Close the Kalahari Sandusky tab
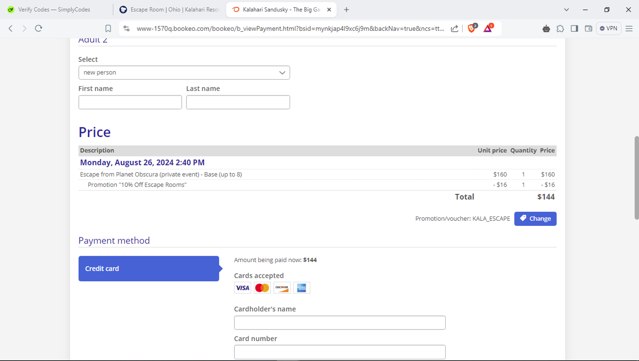Screen dimensions: 639x361 click(329, 9)
